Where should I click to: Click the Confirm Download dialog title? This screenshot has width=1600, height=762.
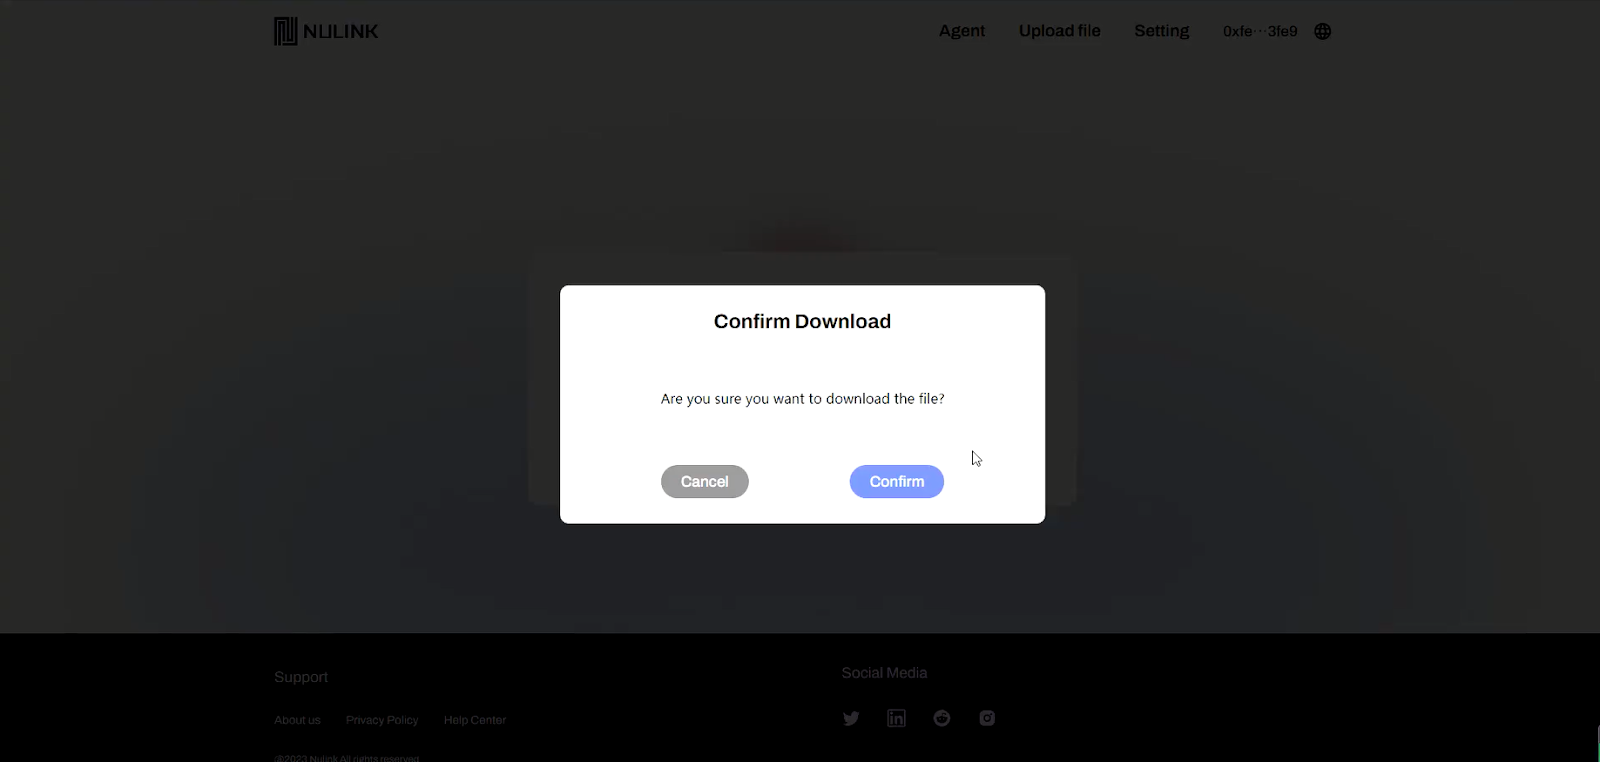coord(802,321)
